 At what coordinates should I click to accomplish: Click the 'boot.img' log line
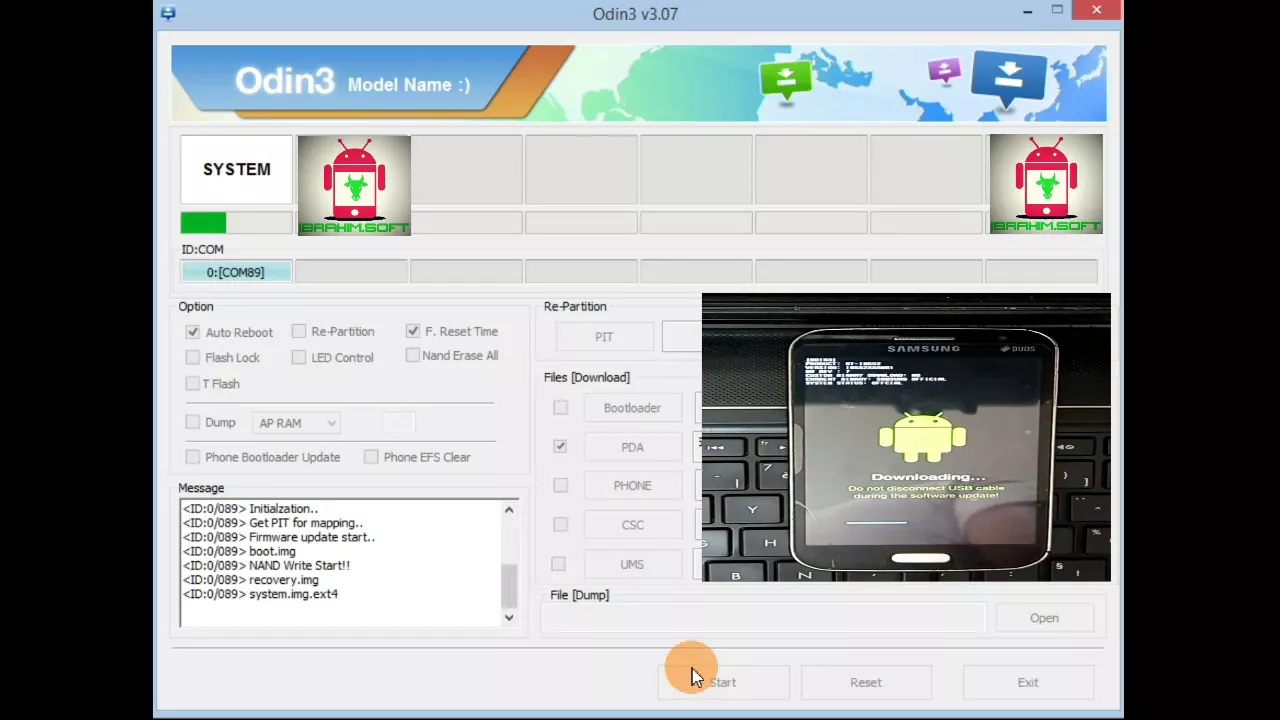(239, 551)
